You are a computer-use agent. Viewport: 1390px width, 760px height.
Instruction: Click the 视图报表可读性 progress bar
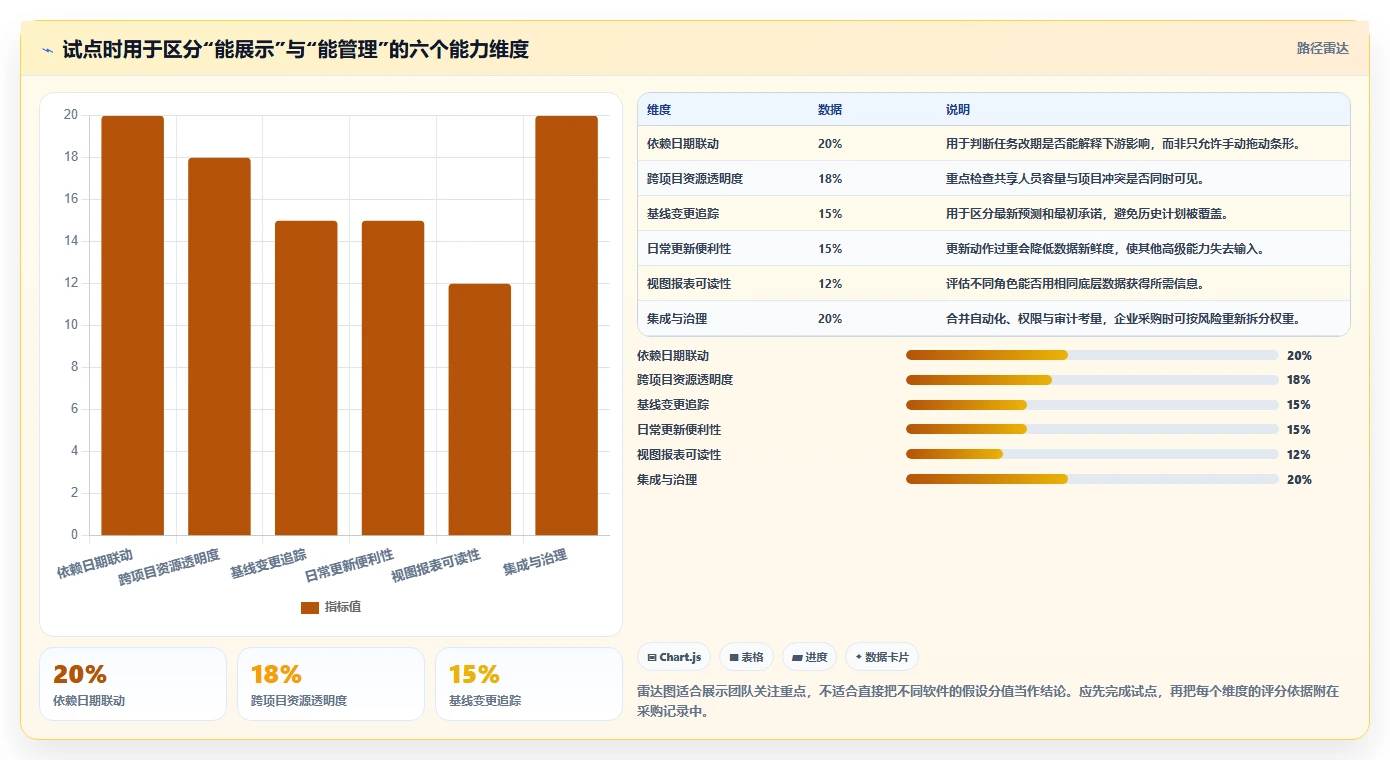pyautogui.click(x=1092, y=454)
